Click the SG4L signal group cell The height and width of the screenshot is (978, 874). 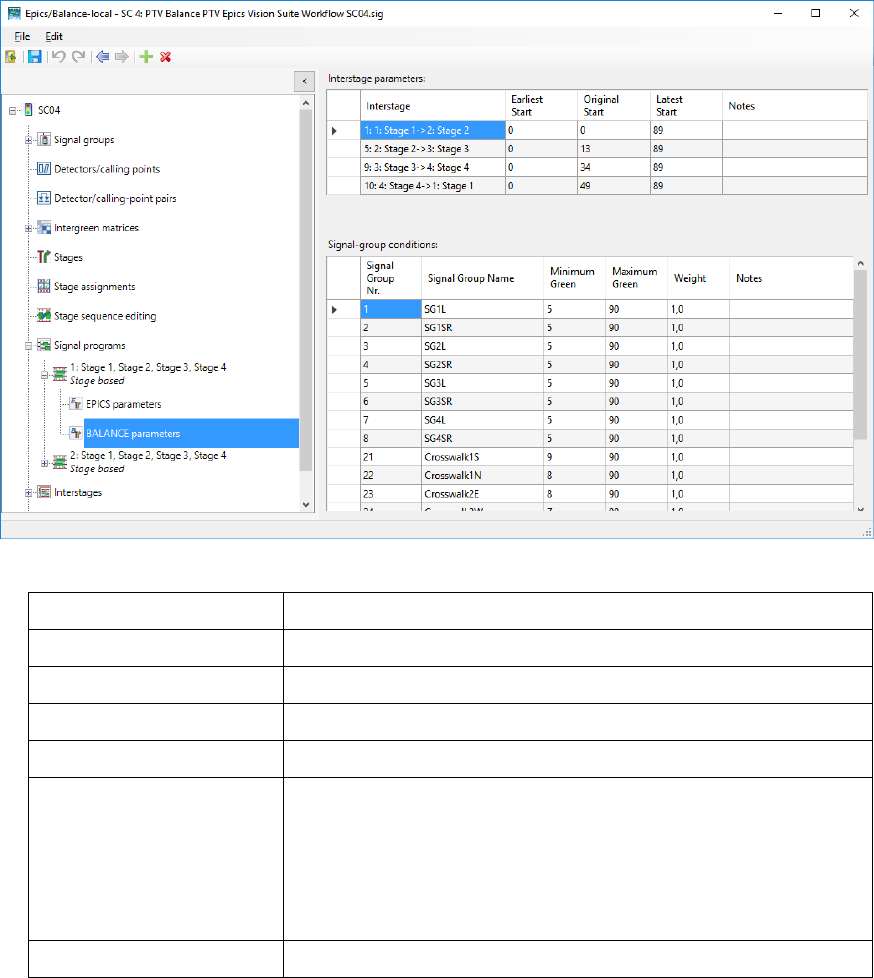click(482, 420)
